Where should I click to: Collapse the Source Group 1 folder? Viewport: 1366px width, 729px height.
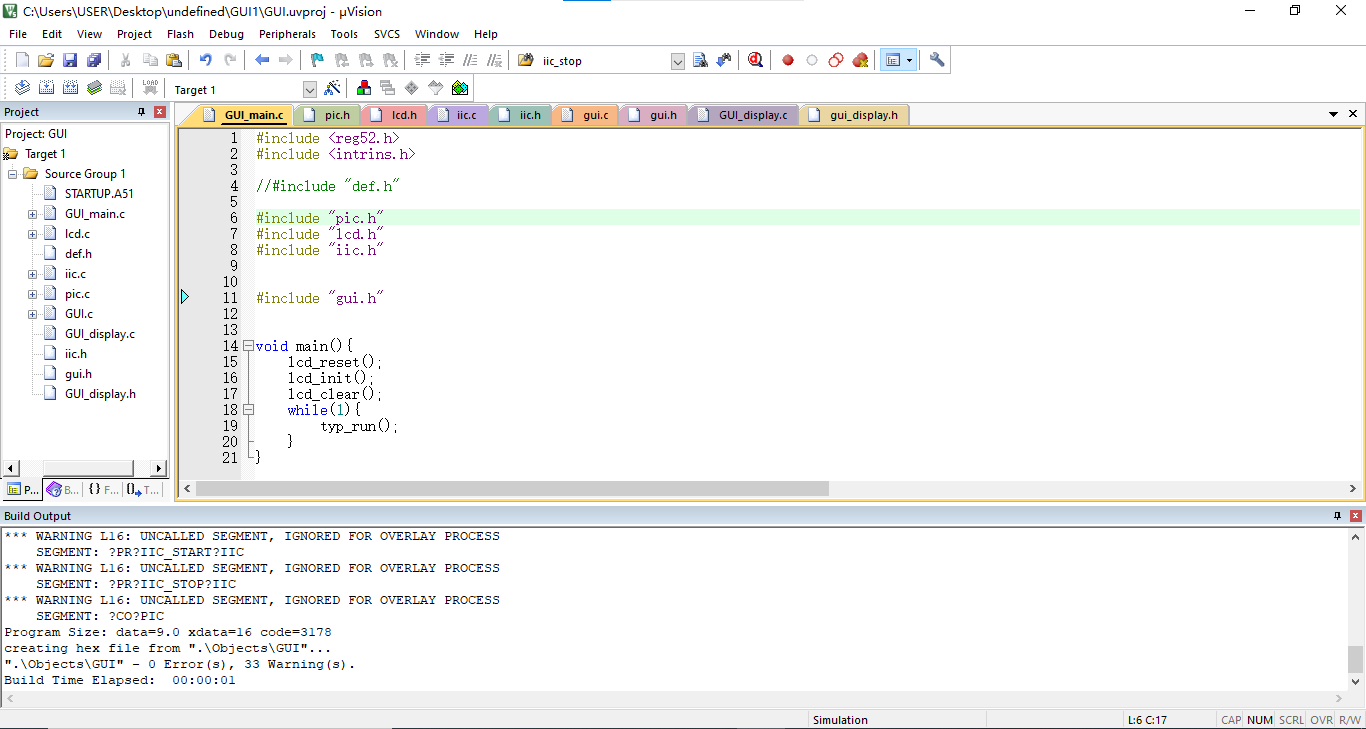13,174
